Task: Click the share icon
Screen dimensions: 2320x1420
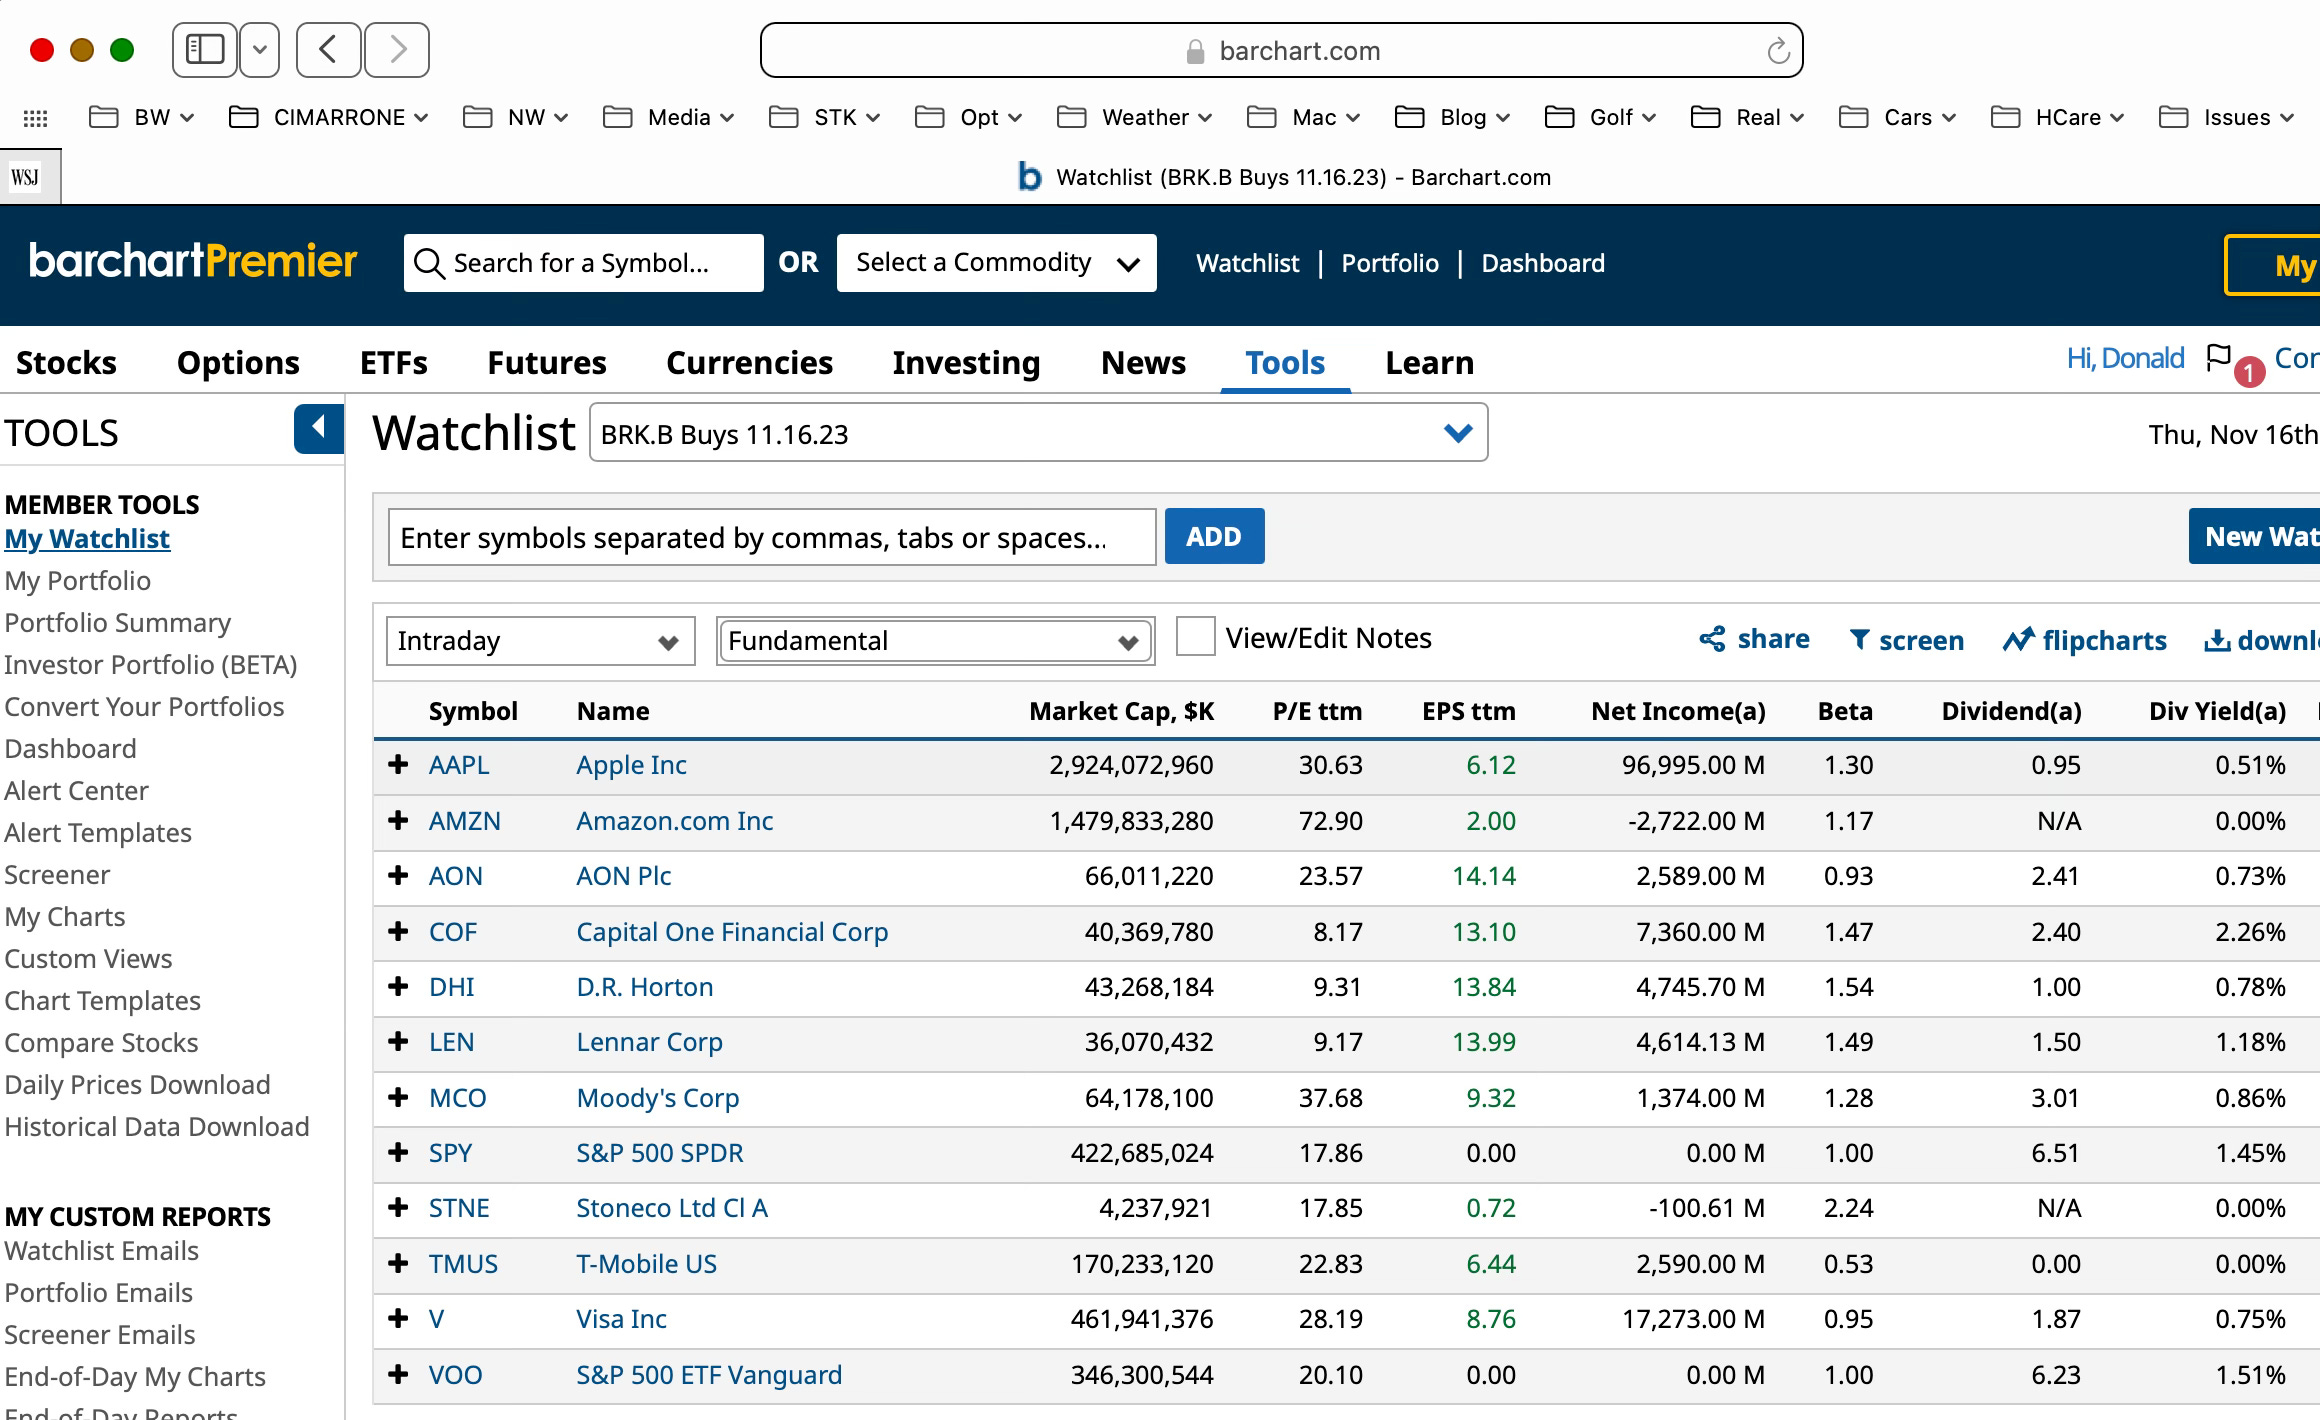Action: (x=1712, y=640)
